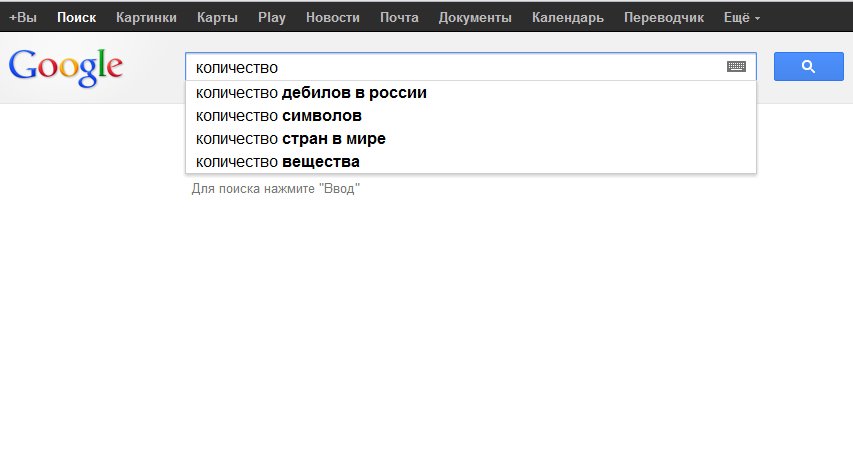
Task: Click the blue magnifier search button
Action: [x=808, y=66]
